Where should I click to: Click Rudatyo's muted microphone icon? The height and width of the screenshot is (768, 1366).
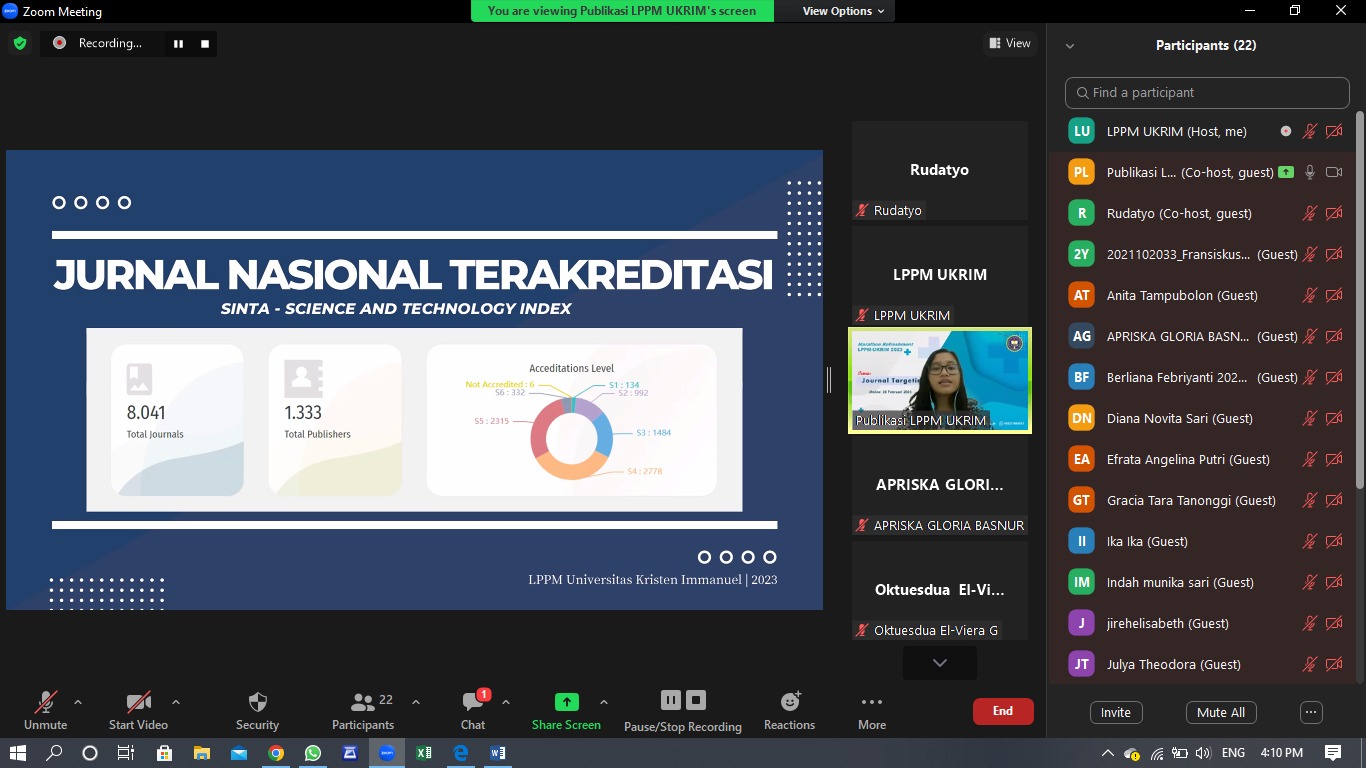(x=1310, y=213)
